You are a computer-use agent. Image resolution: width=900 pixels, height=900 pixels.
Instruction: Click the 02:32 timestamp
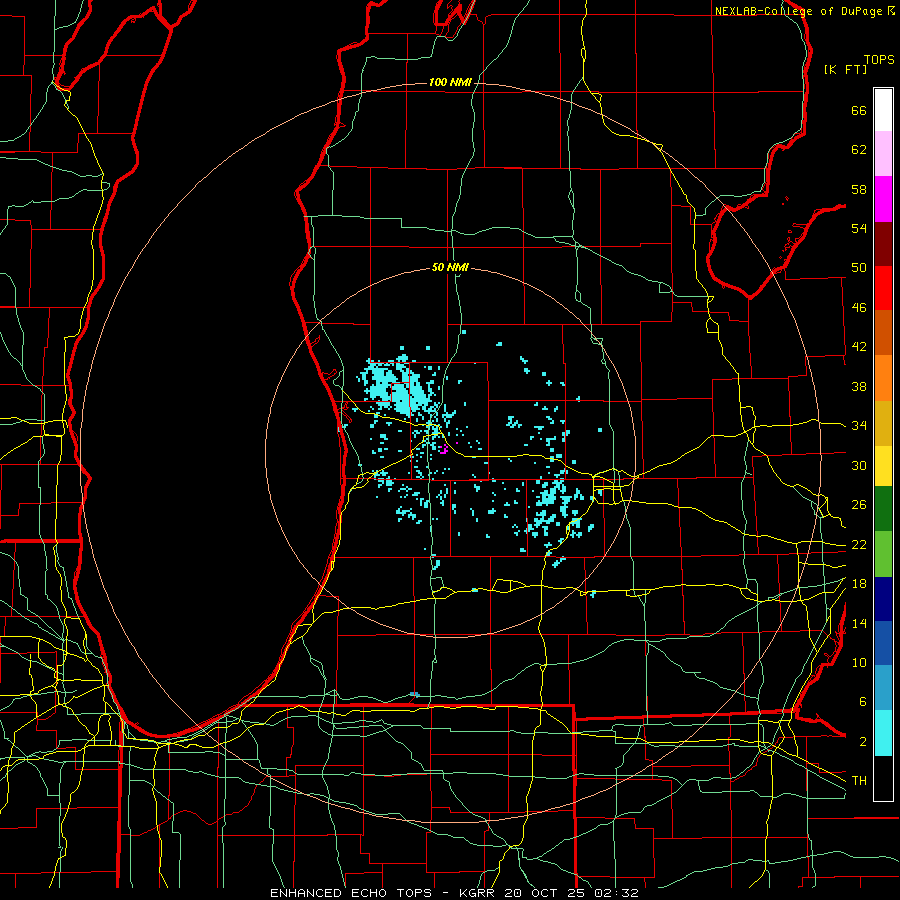tap(618, 893)
